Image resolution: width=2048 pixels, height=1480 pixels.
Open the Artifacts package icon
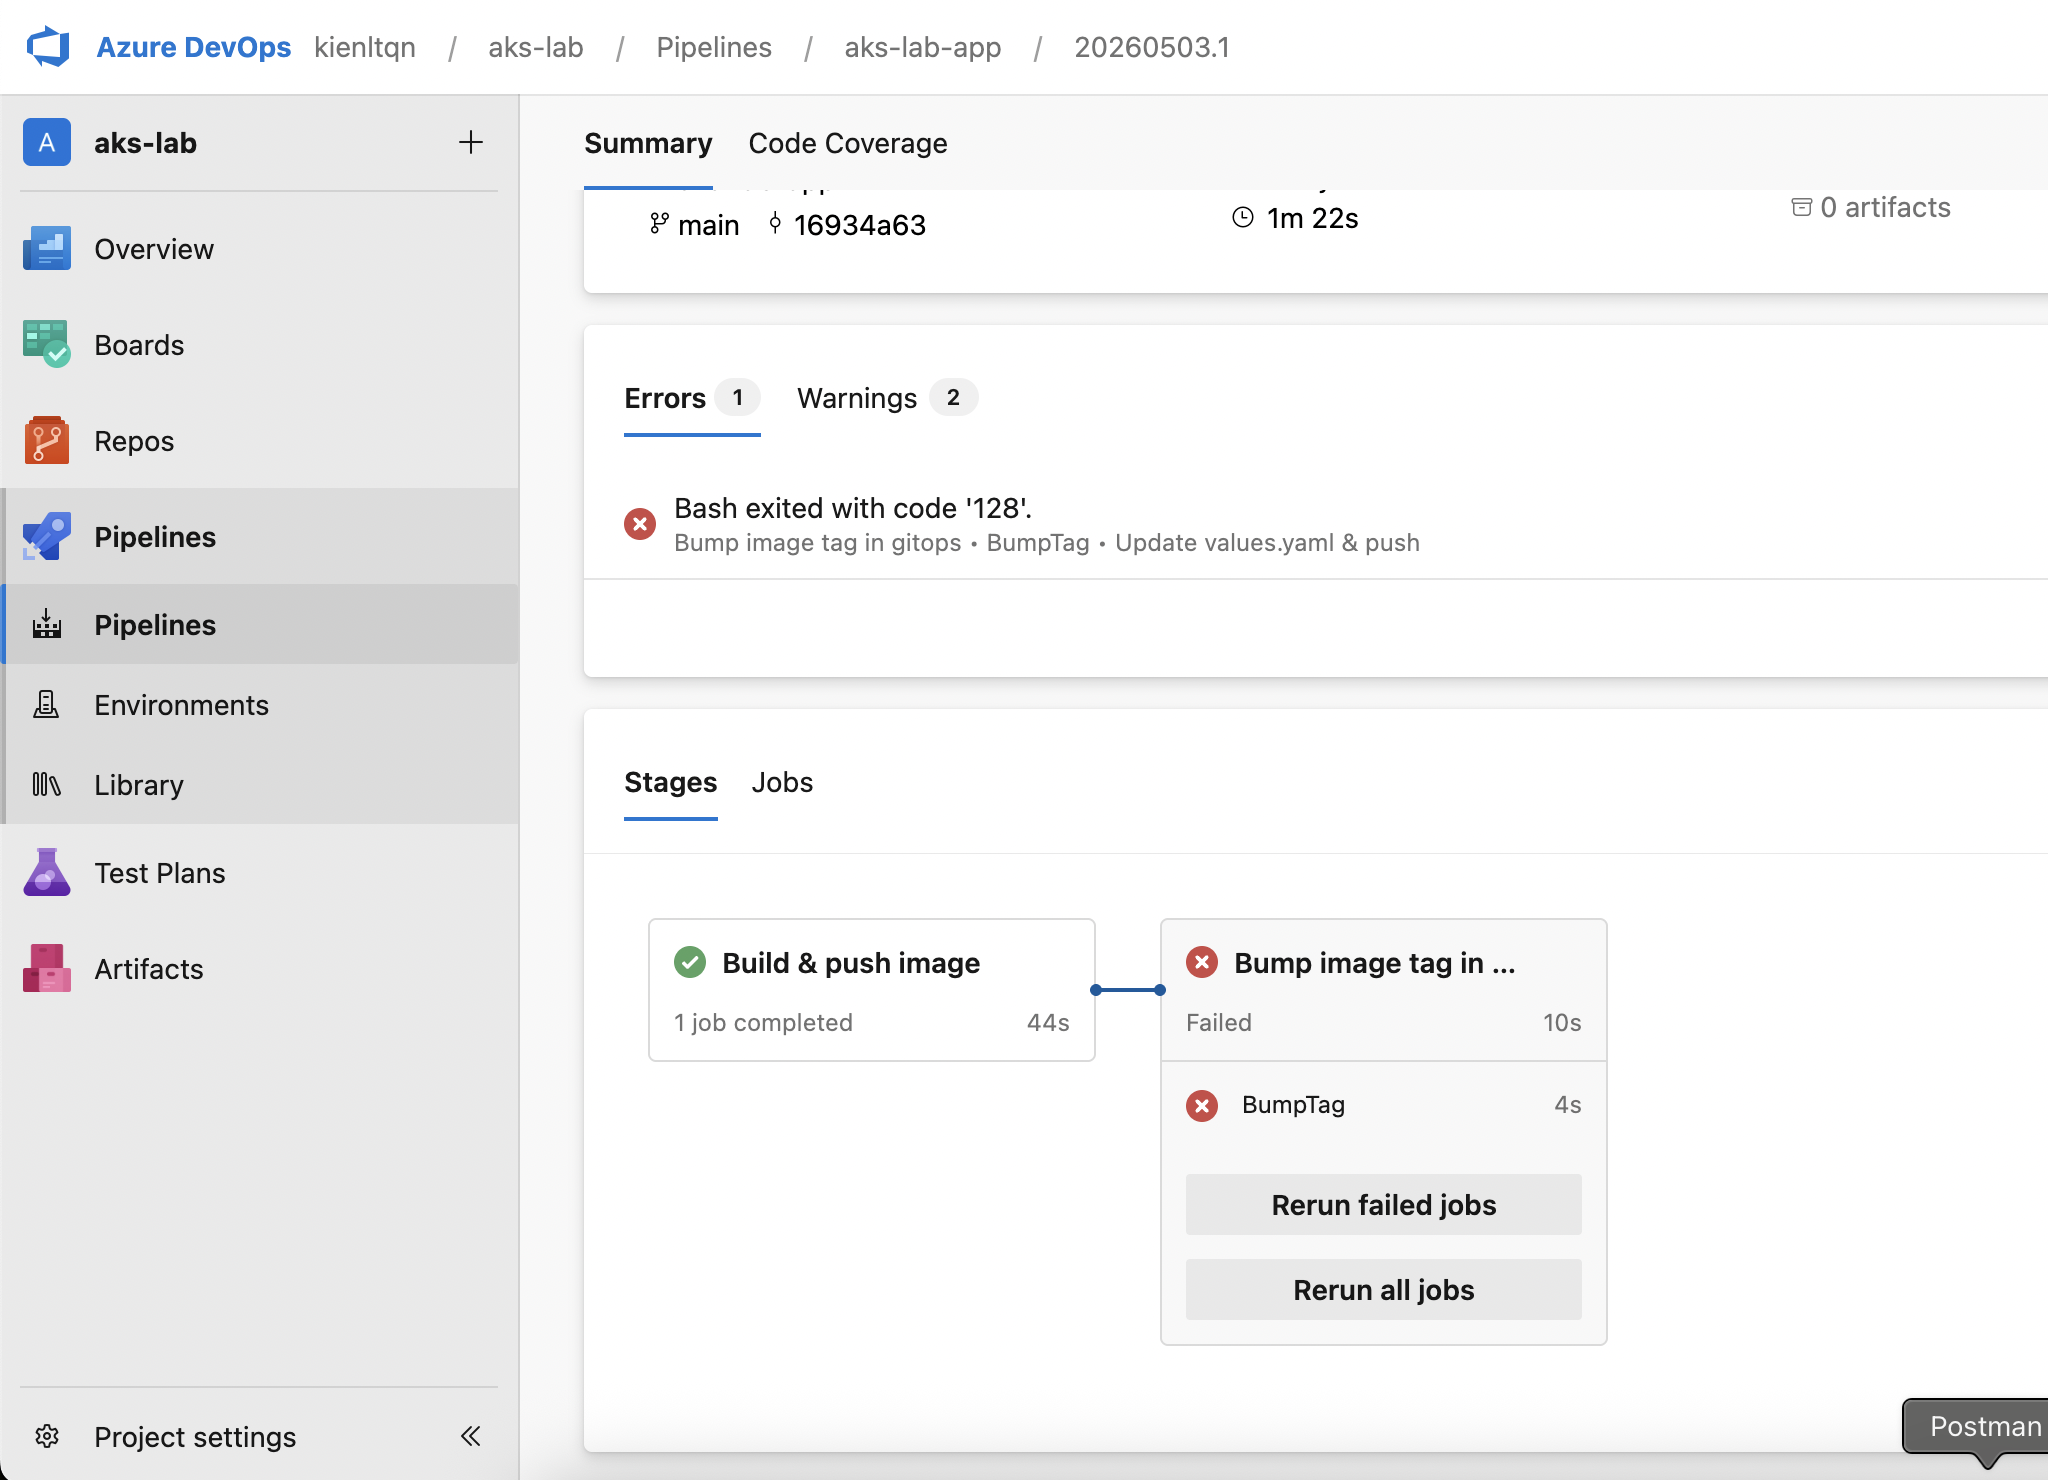tap(47, 969)
